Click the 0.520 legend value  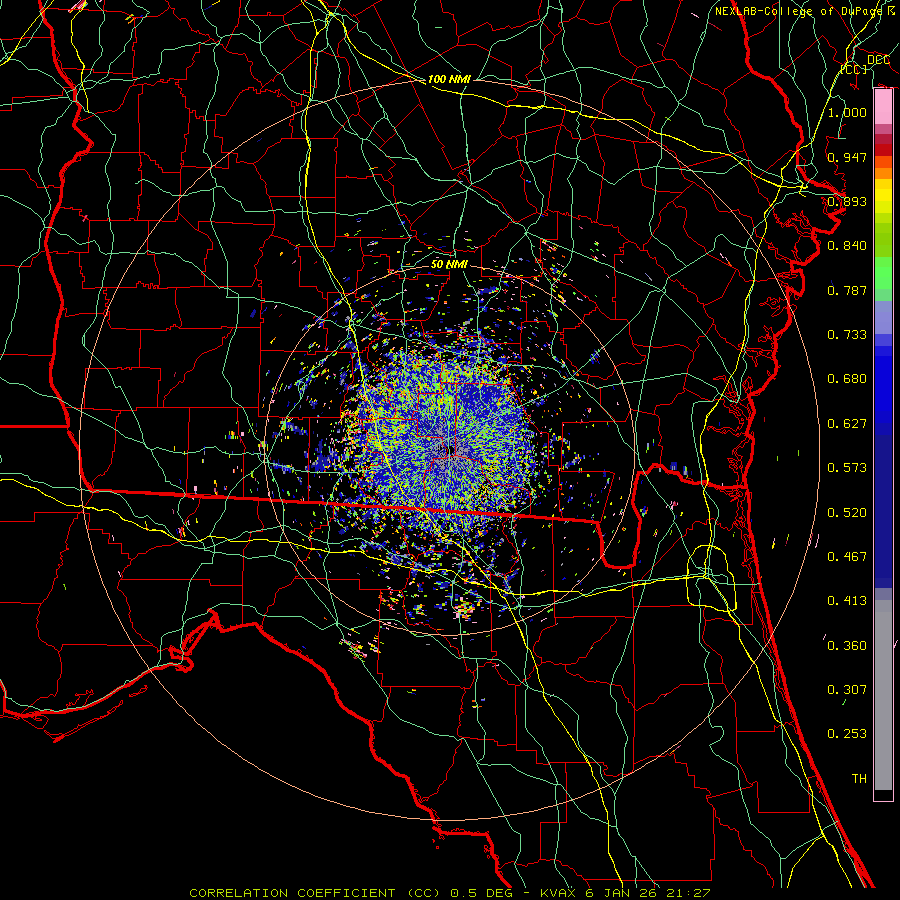pos(847,513)
